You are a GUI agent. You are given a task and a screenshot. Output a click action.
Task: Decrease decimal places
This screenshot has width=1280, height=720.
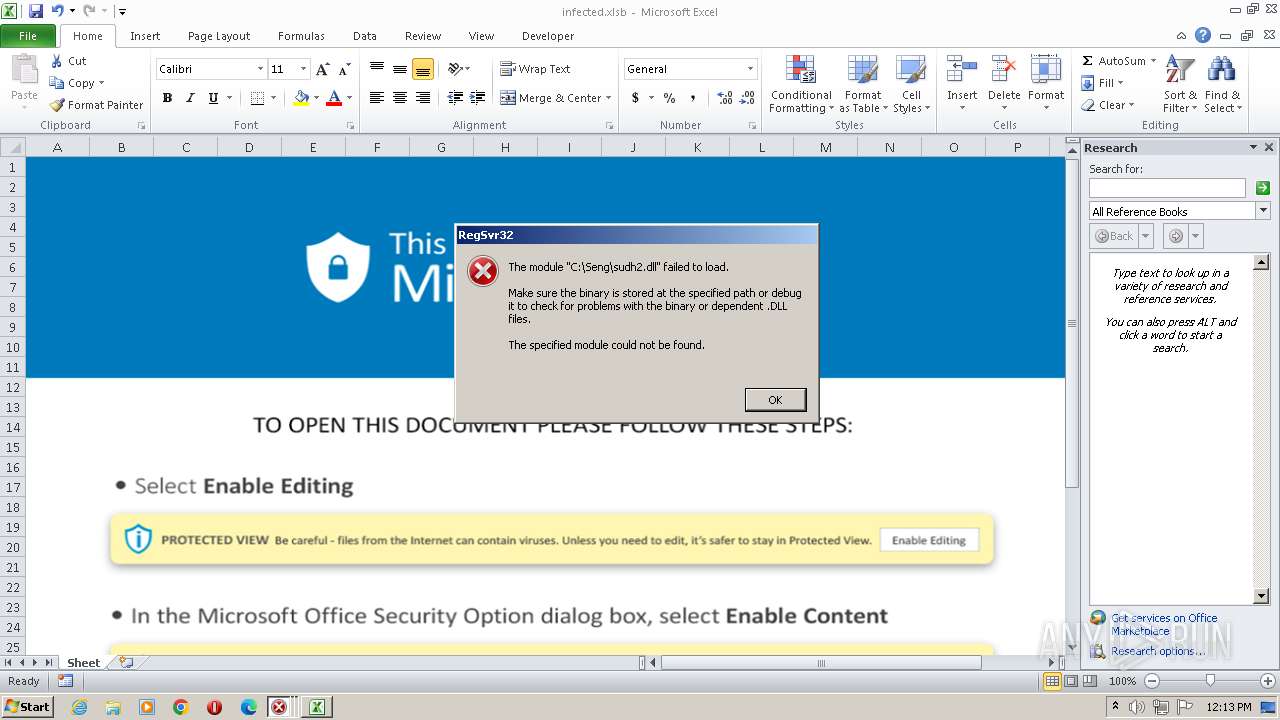(748, 98)
